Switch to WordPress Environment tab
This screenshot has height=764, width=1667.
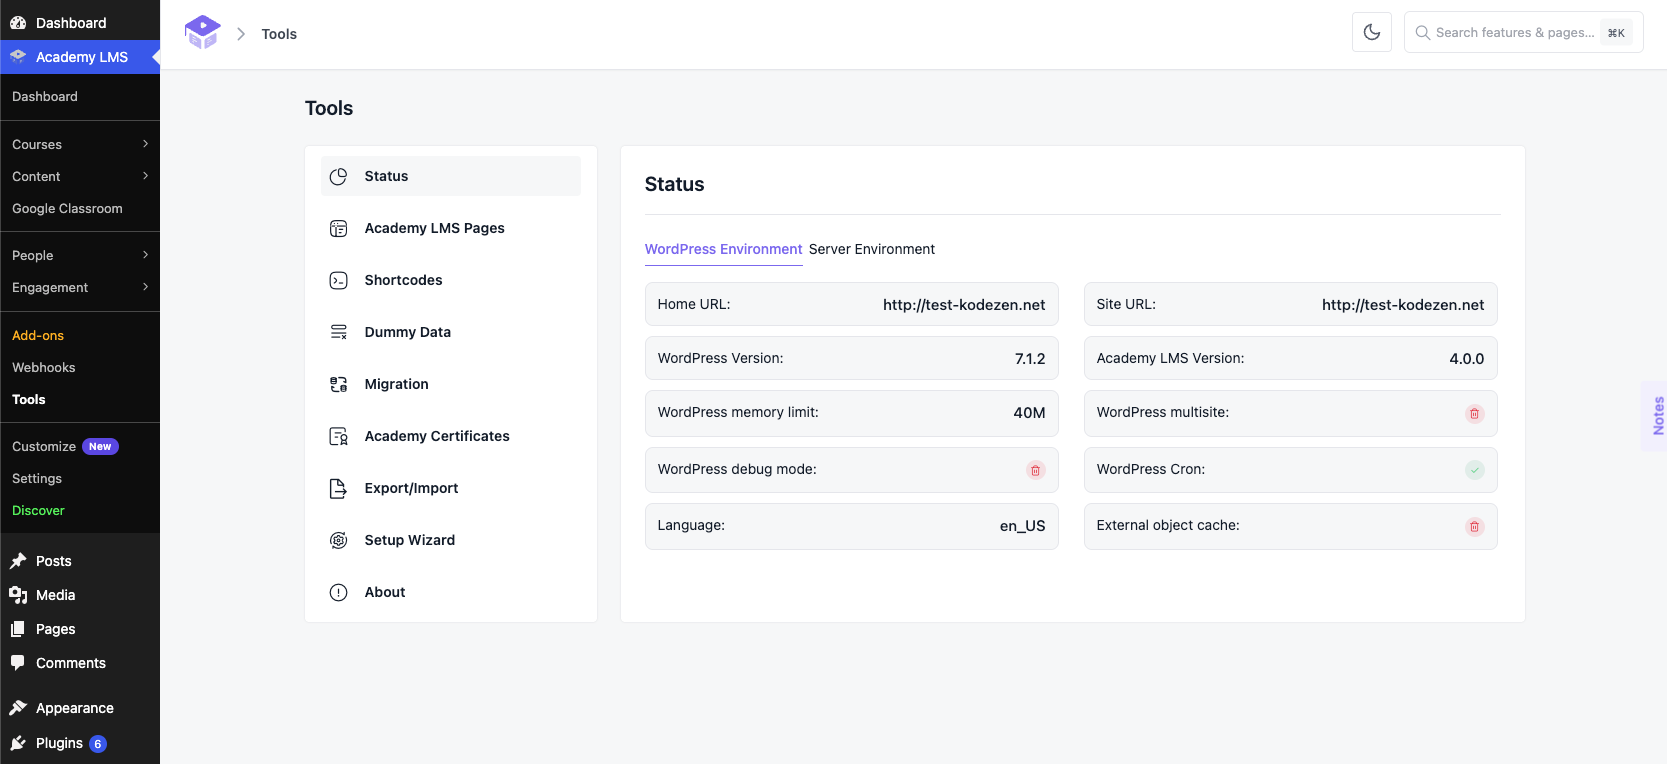point(723,249)
